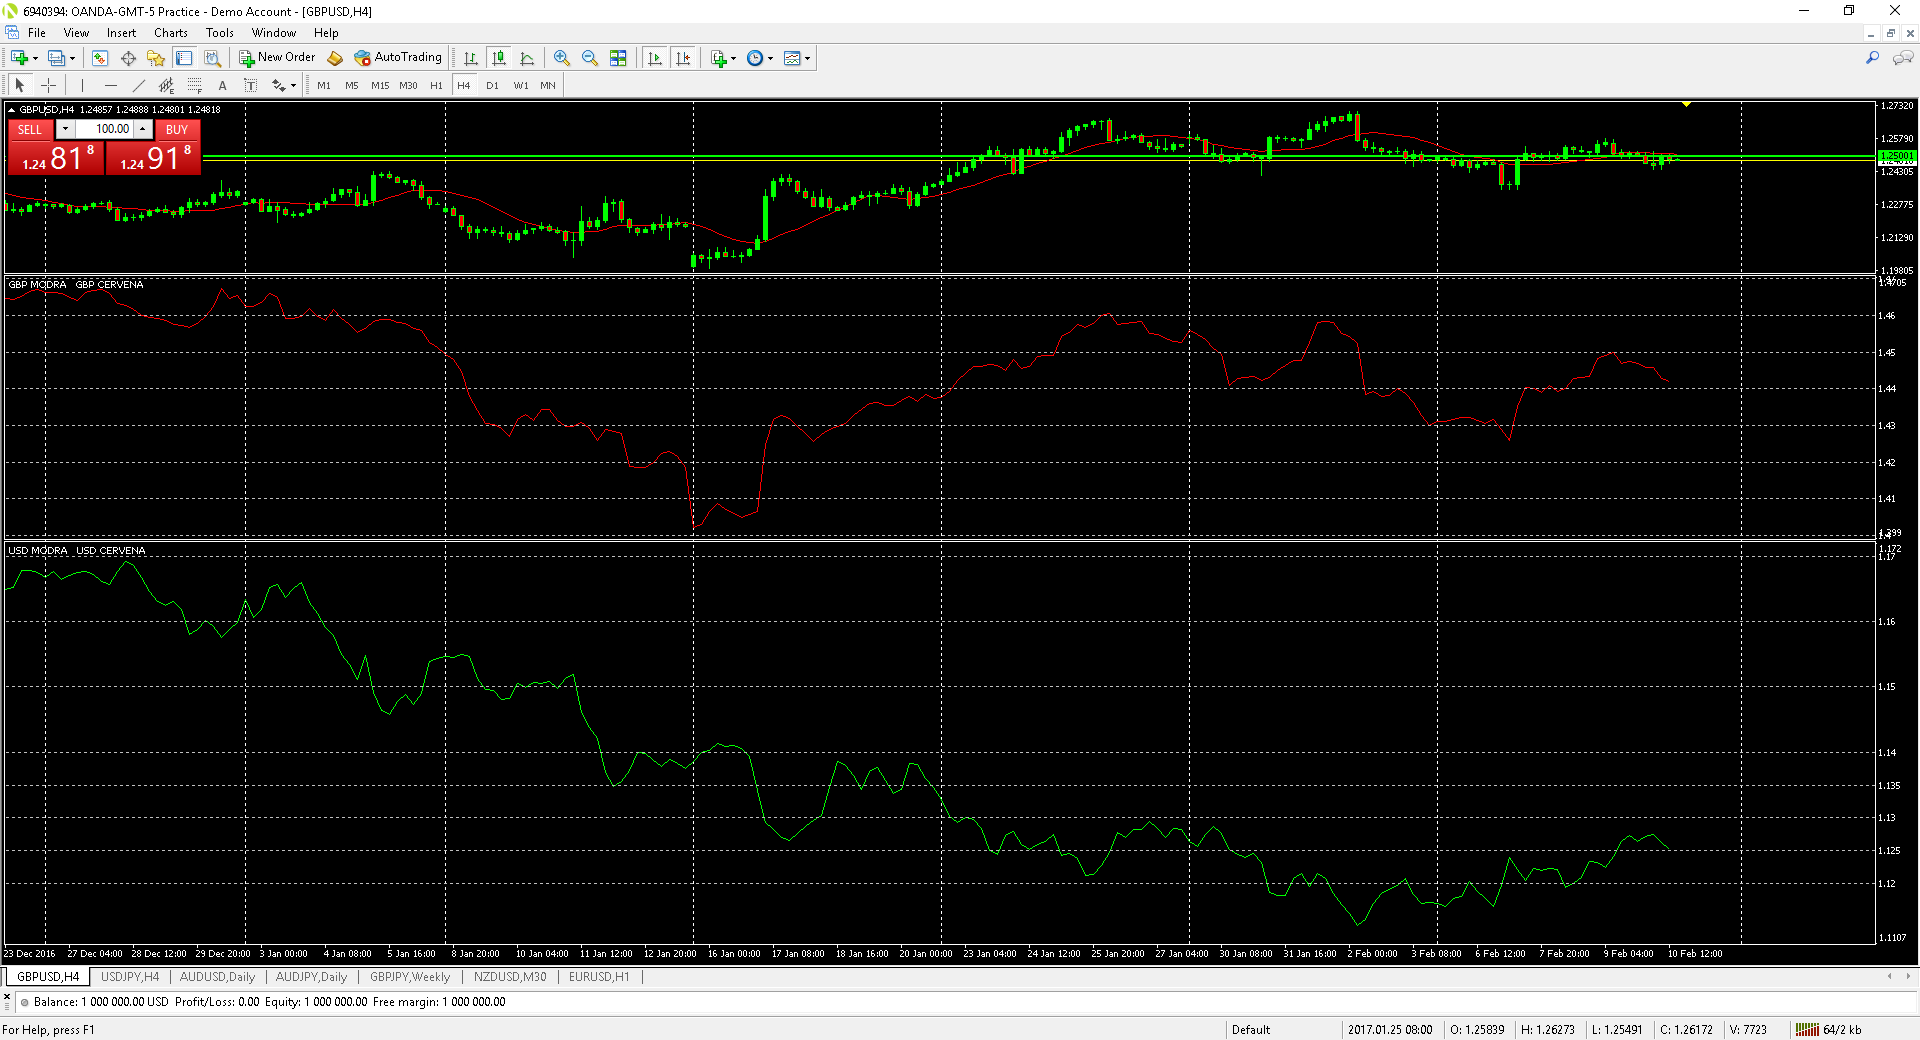
Task: Switch to USDJPY,H4 chart tab
Action: pyautogui.click(x=130, y=977)
